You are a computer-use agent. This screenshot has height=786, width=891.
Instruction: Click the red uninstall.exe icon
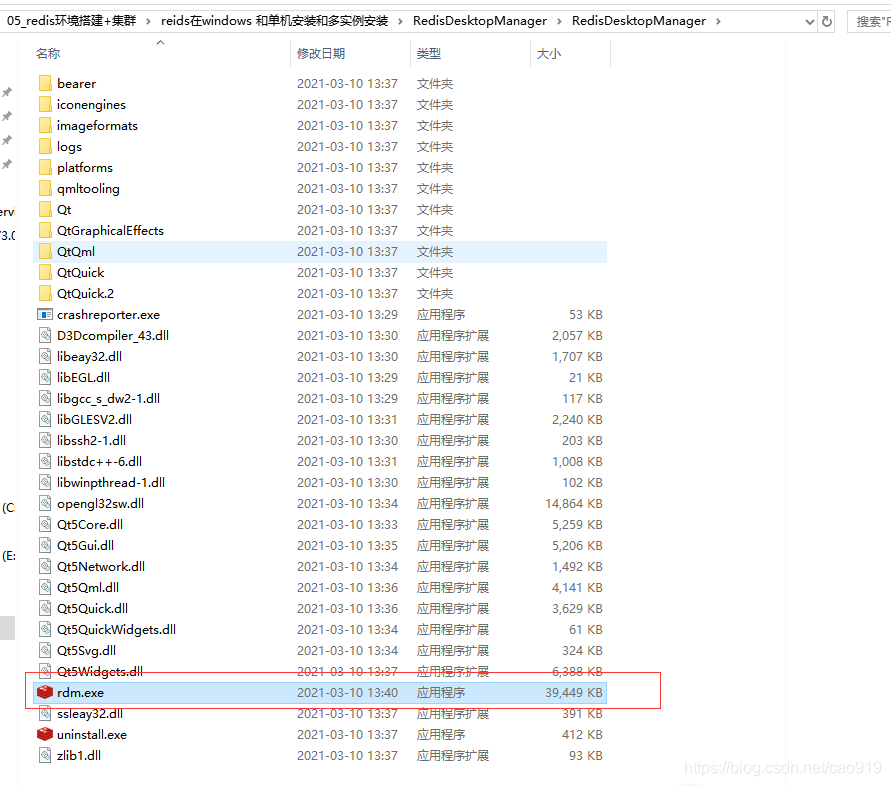[45, 734]
